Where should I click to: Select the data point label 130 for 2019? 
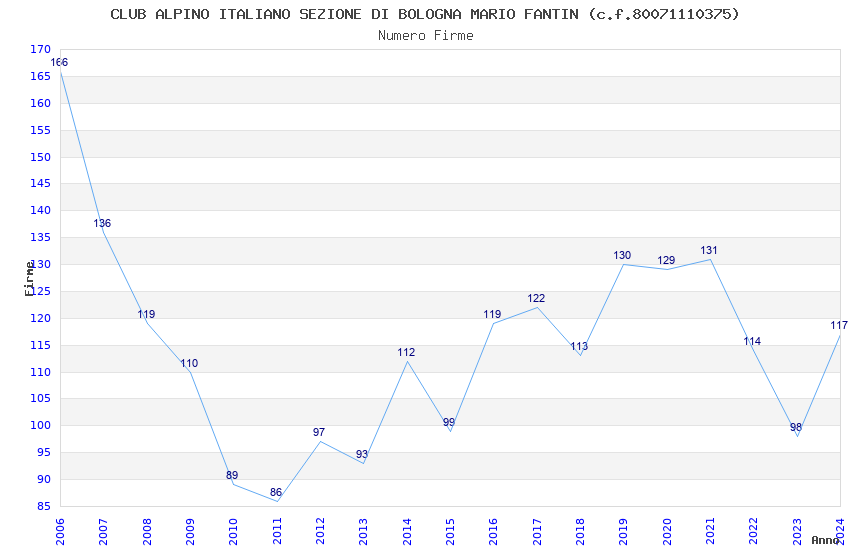(622, 255)
